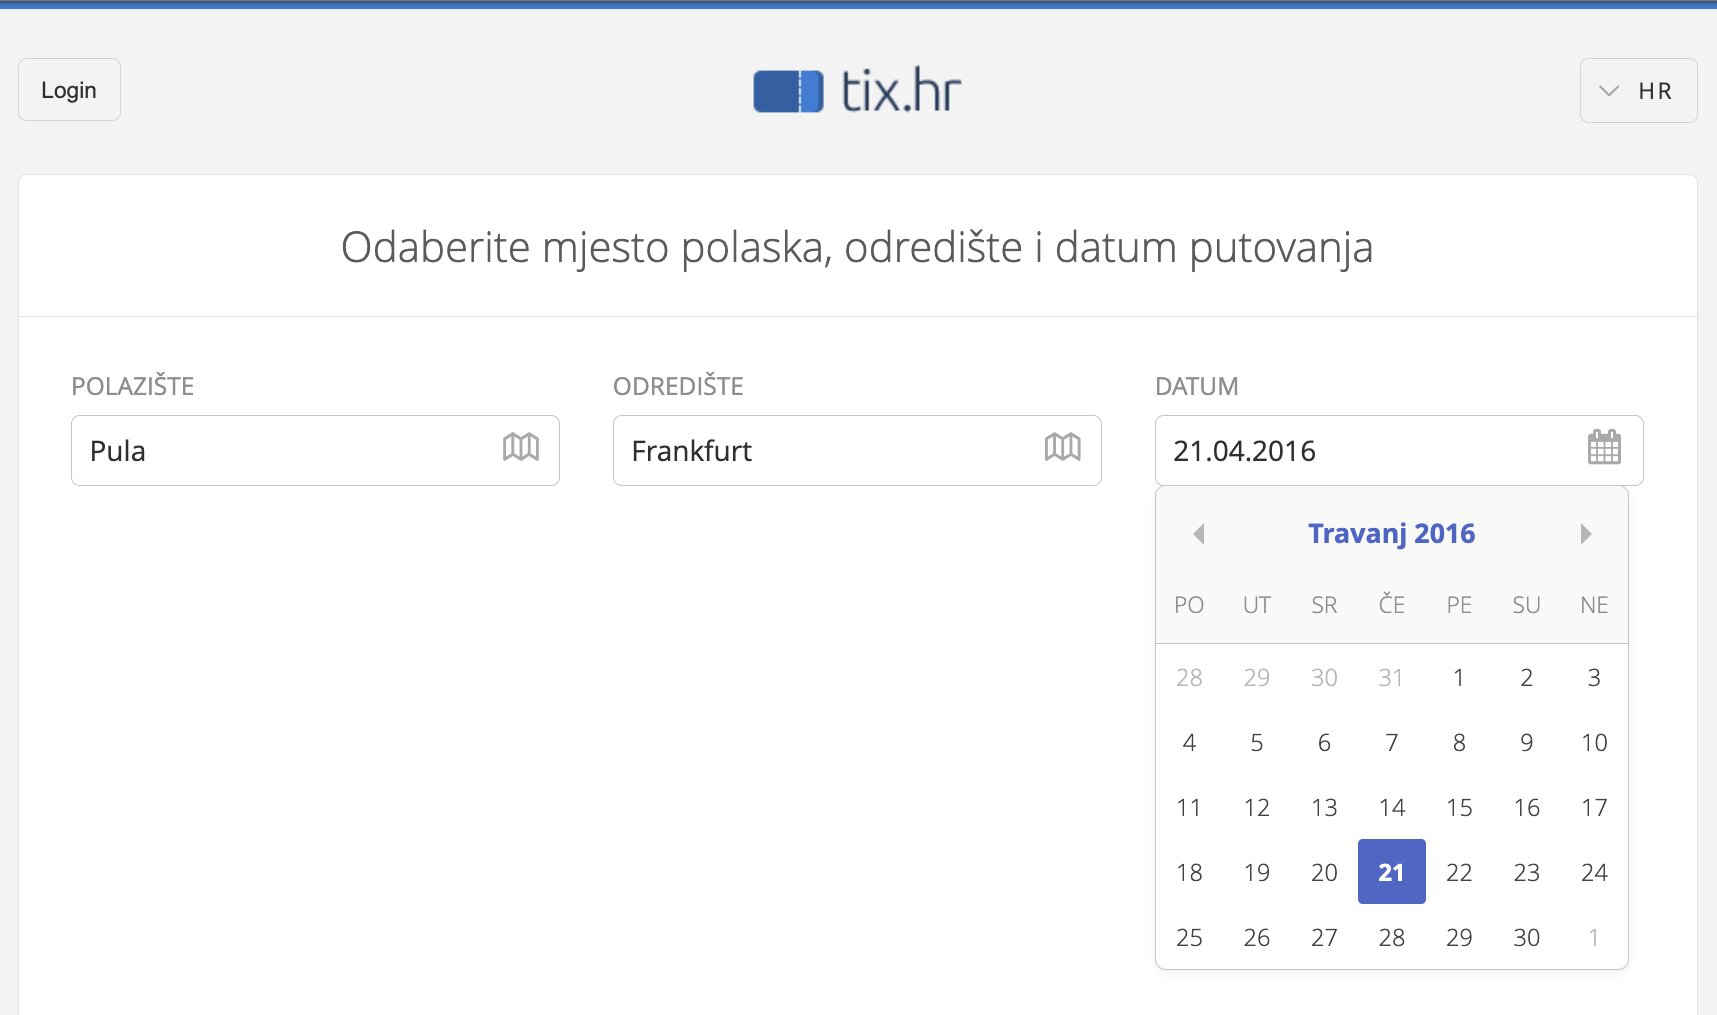Pick date 26 in the calendar
The width and height of the screenshot is (1717, 1015).
(1257, 937)
